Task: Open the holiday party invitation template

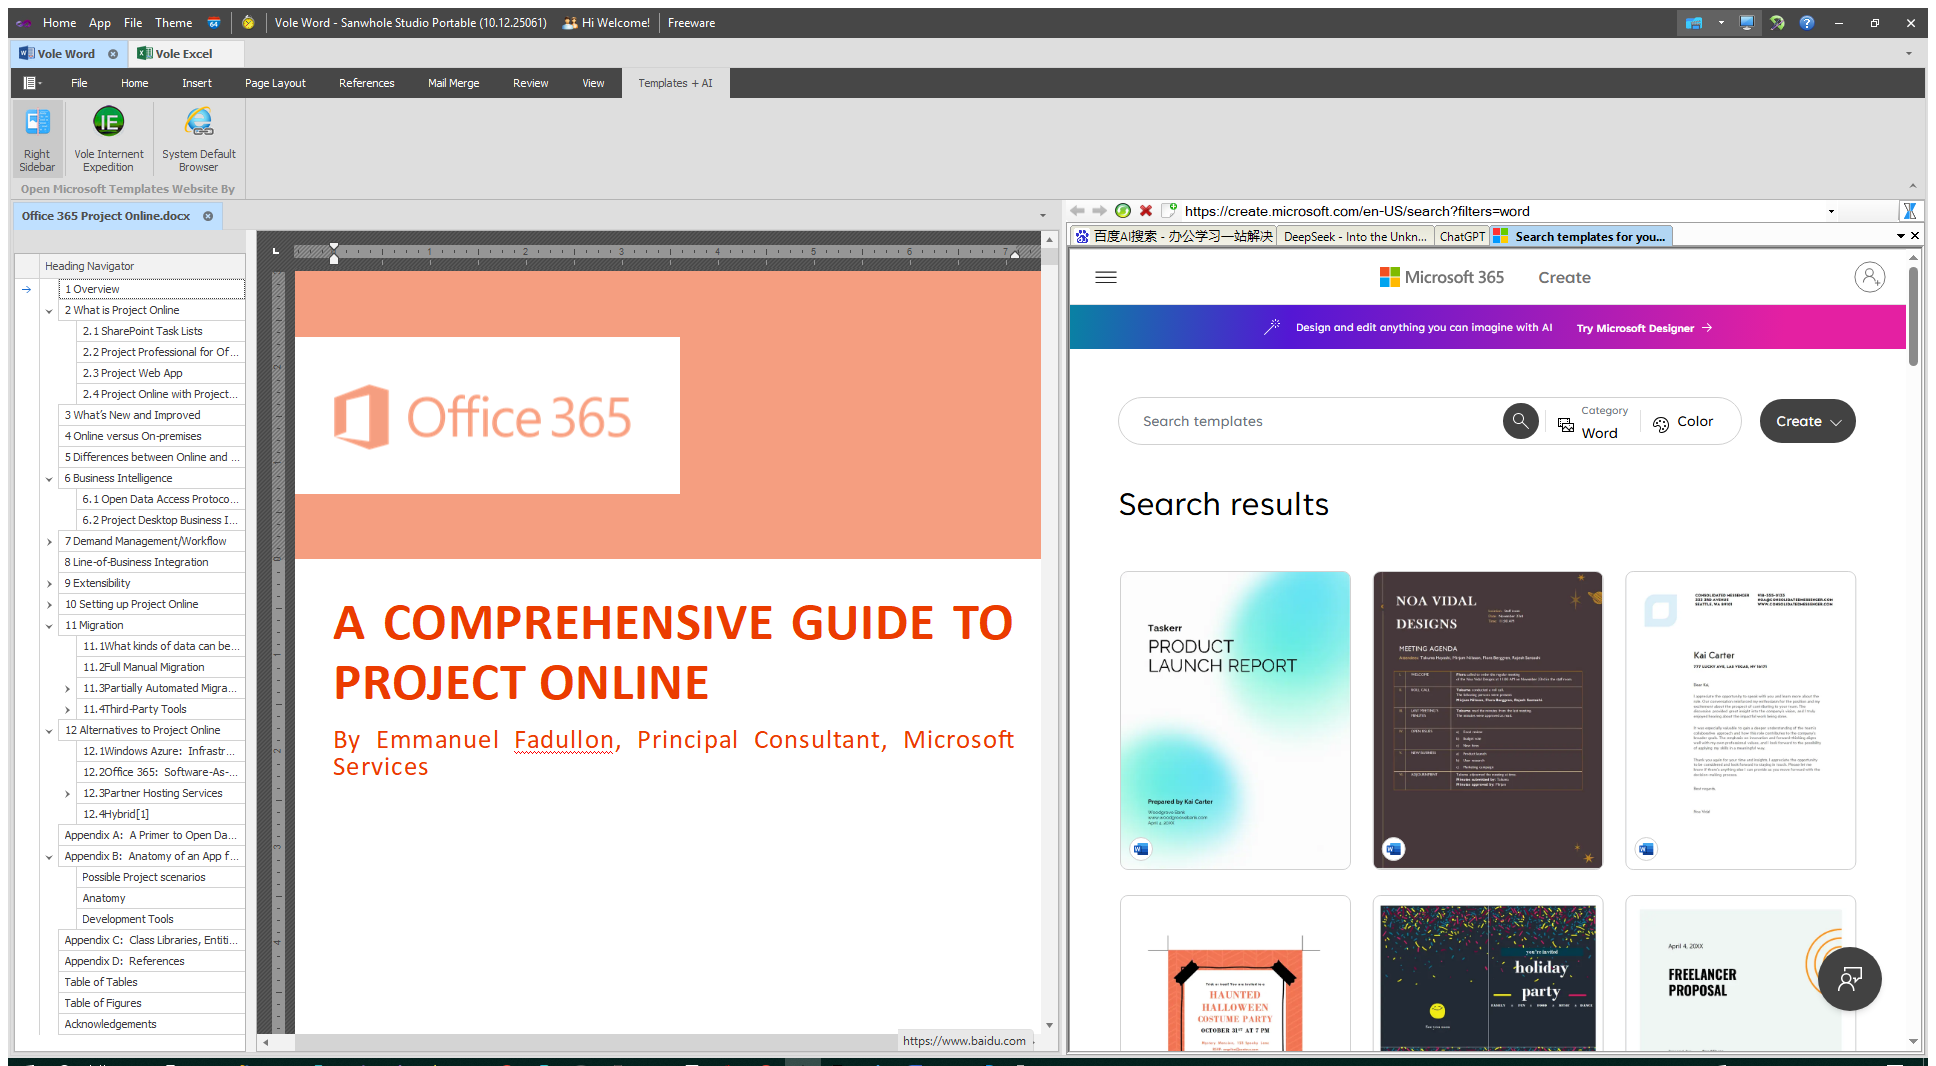Action: 1487,975
